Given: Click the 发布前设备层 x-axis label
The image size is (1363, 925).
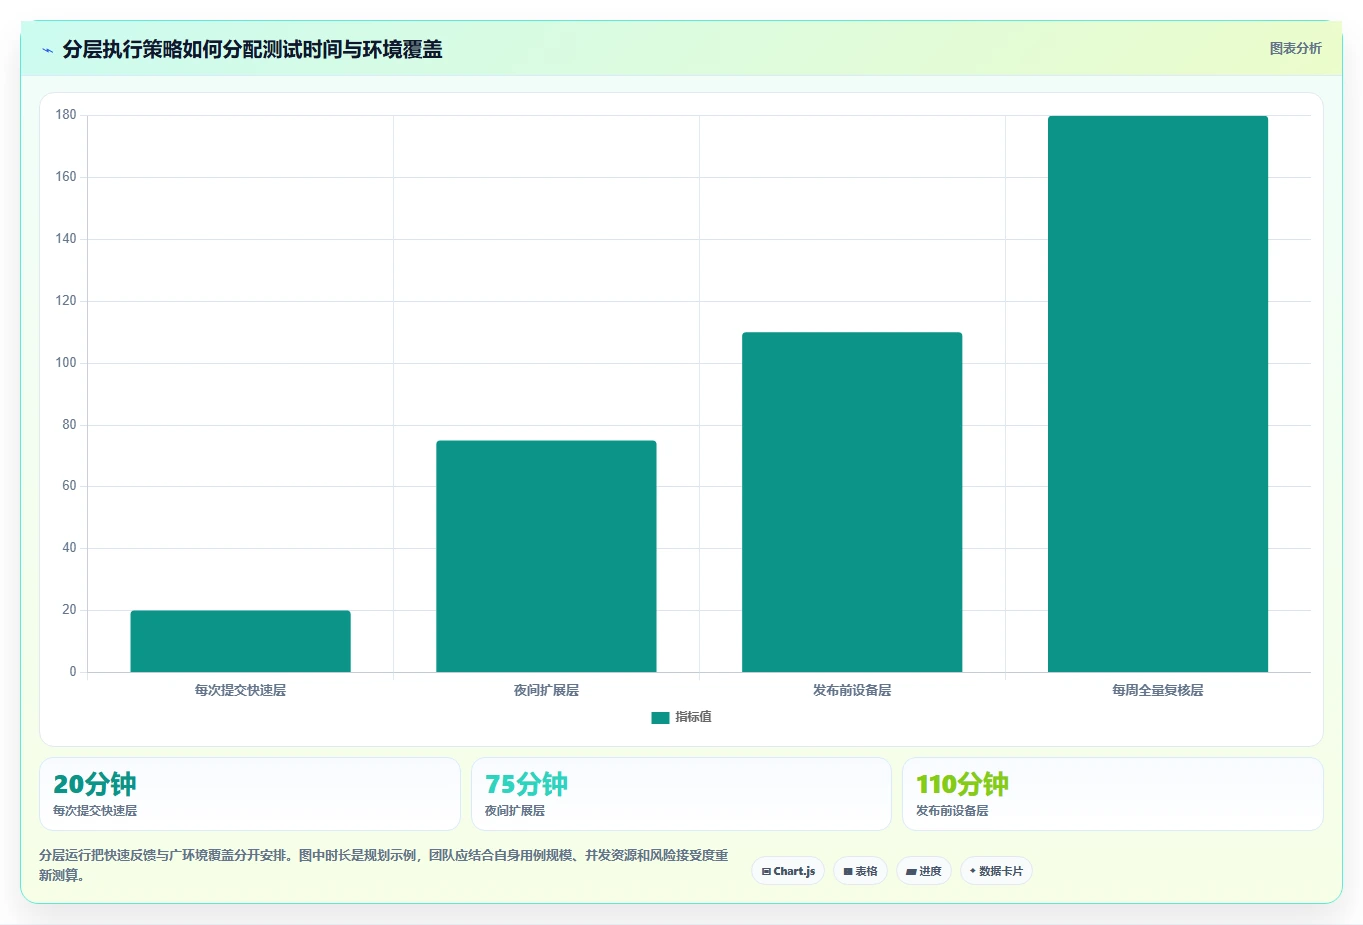Looking at the screenshot, I should pyautogui.click(x=852, y=690).
